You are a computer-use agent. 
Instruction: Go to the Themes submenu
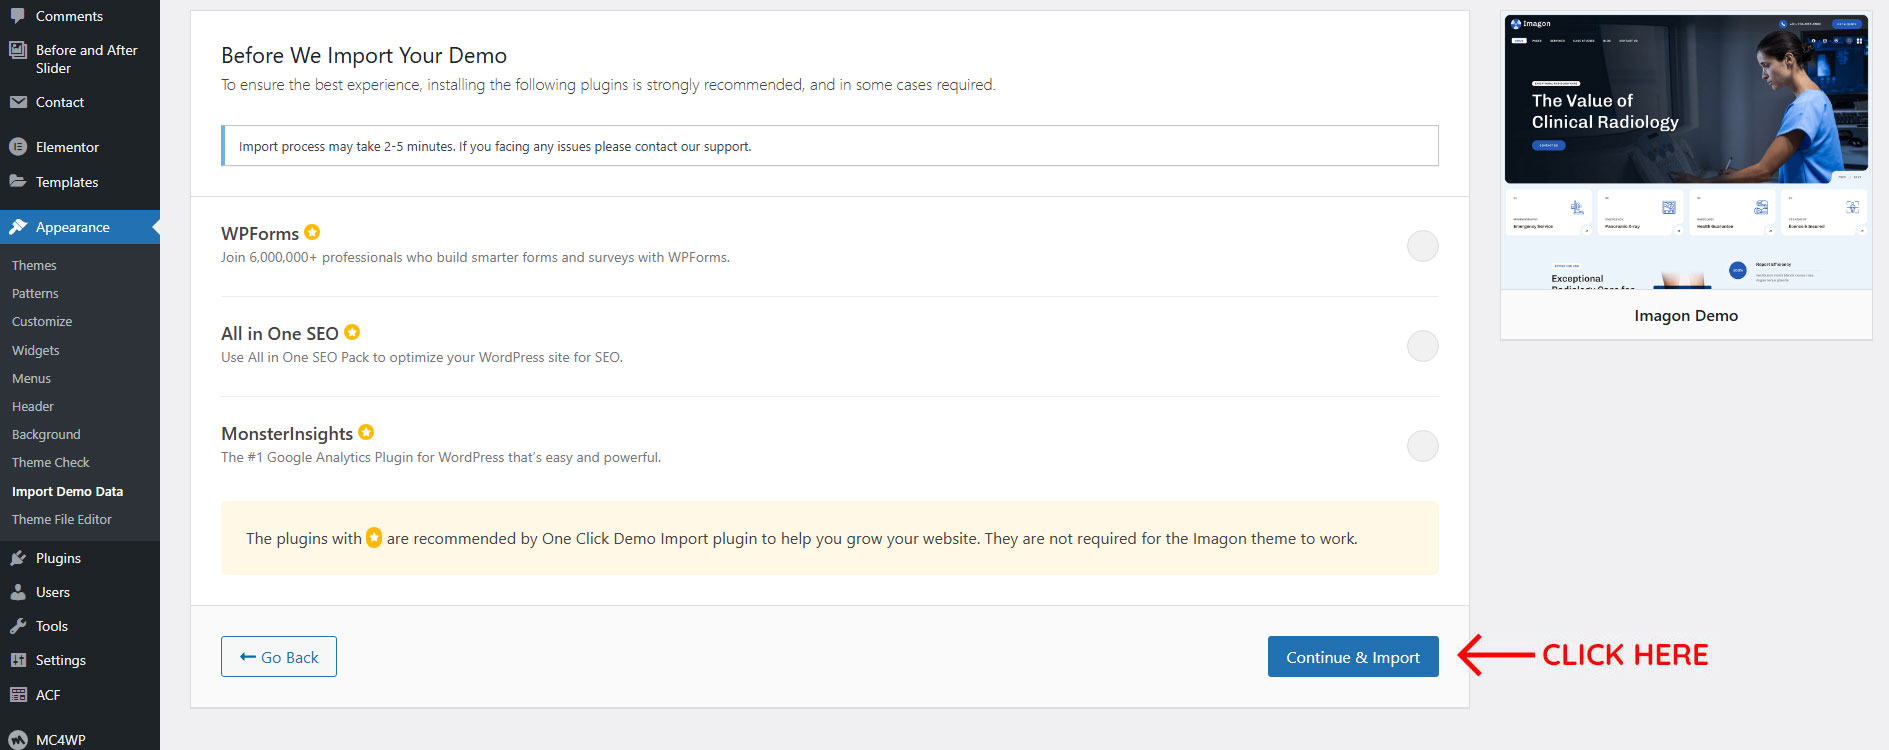pyautogui.click(x=34, y=265)
